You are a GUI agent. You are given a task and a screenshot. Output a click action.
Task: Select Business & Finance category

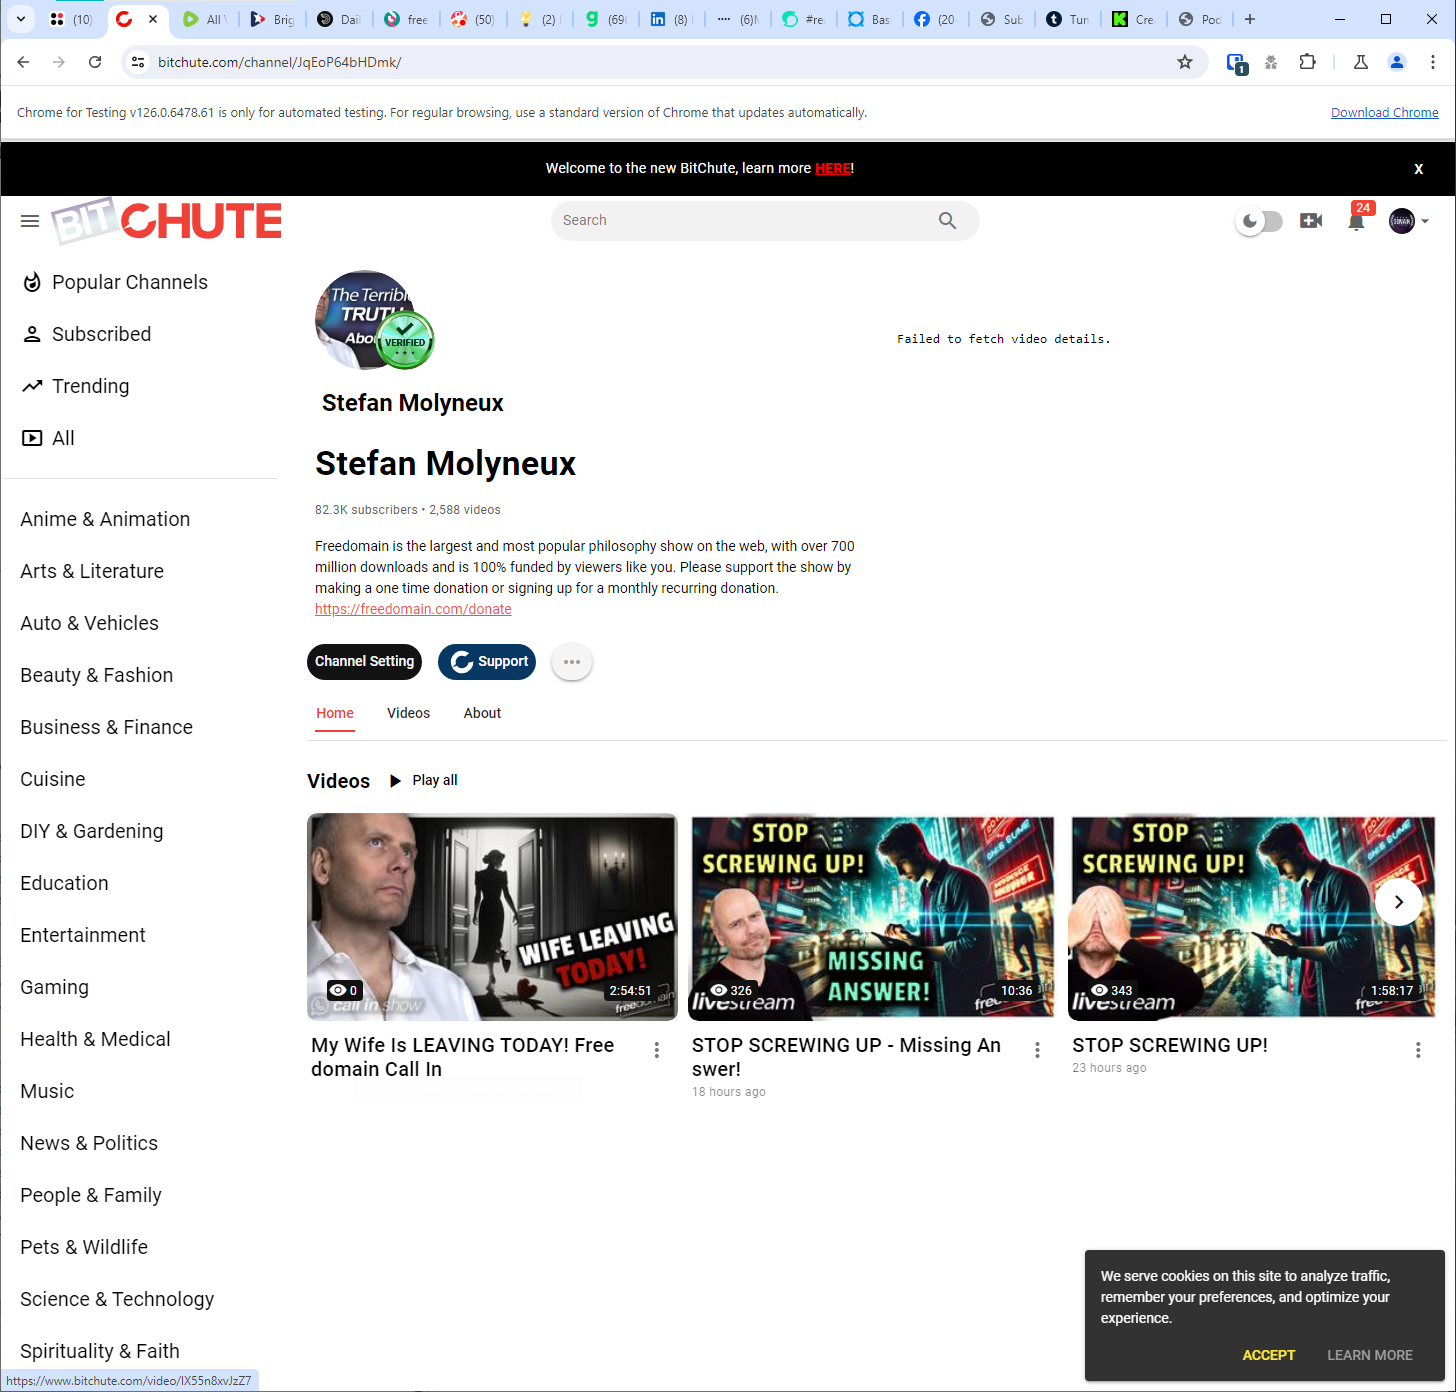(106, 728)
